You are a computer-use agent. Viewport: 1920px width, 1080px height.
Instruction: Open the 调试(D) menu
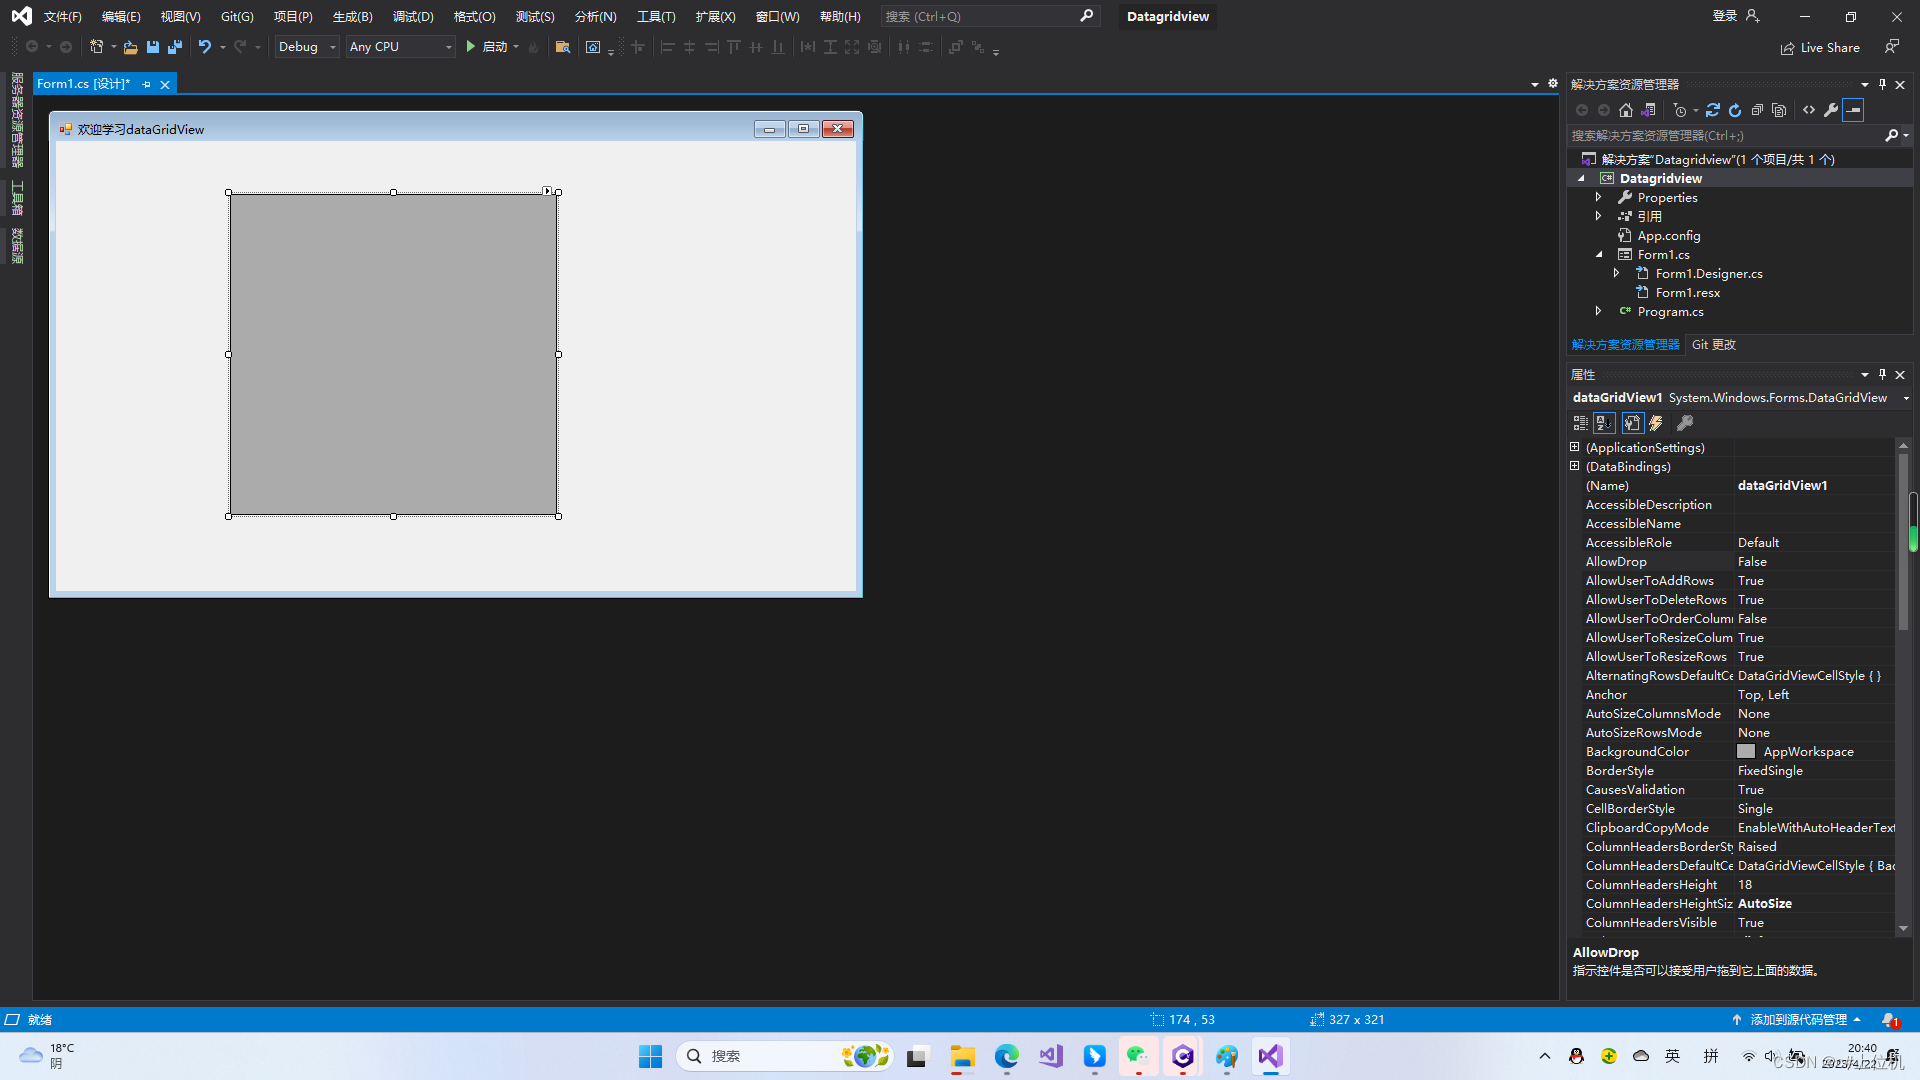point(413,16)
